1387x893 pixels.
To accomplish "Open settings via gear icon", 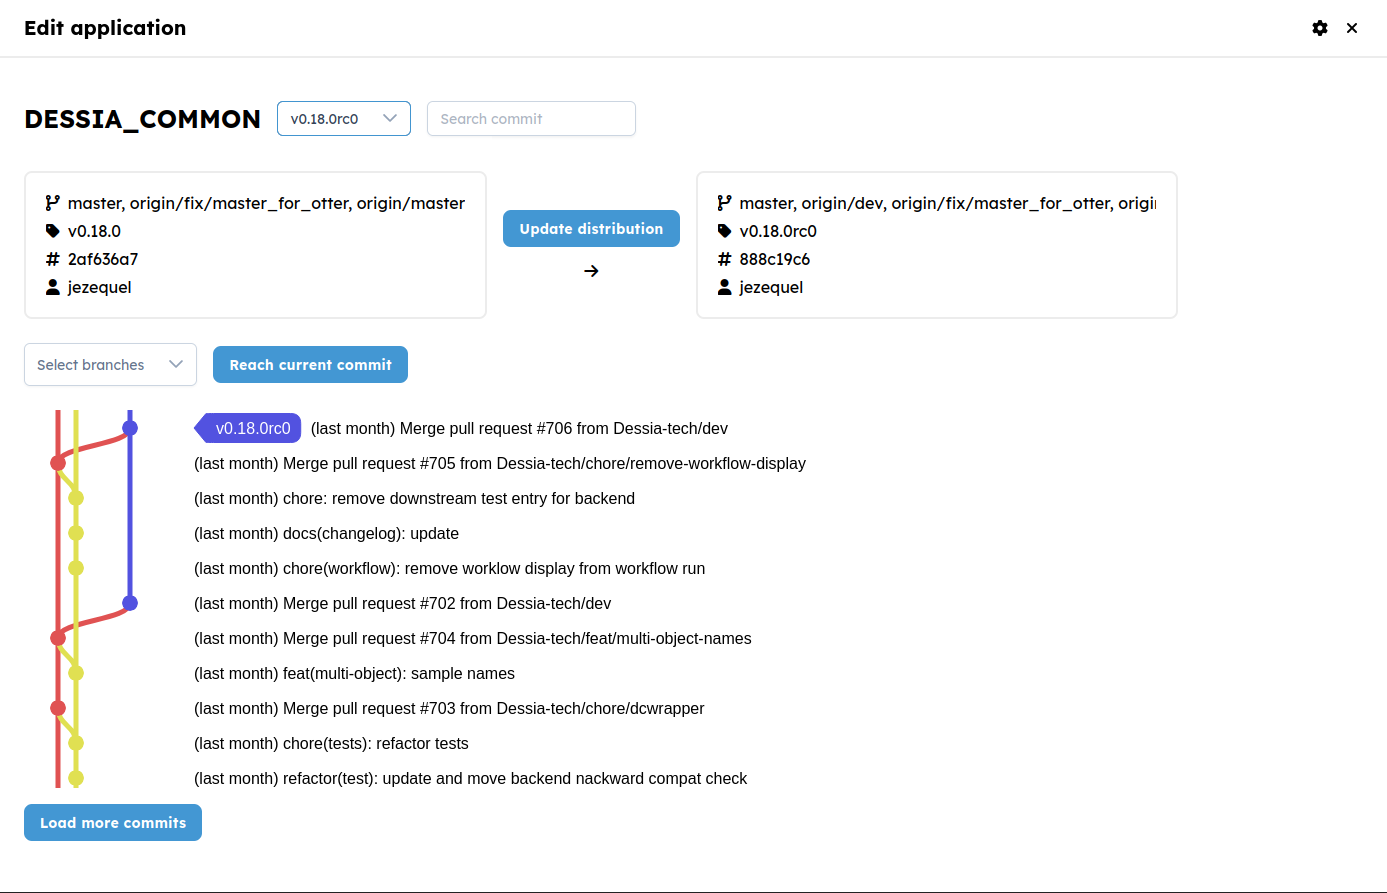I will pyautogui.click(x=1320, y=28).
